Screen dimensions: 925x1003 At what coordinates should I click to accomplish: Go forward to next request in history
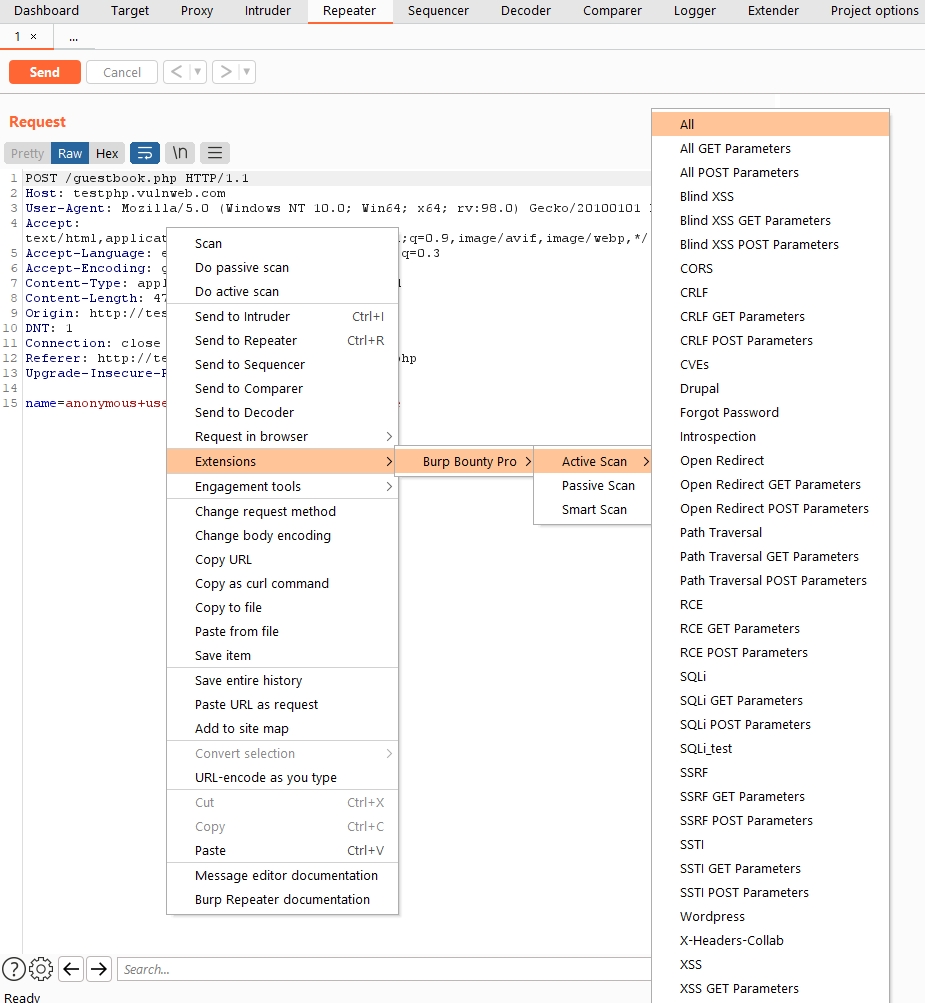point(226,72)
